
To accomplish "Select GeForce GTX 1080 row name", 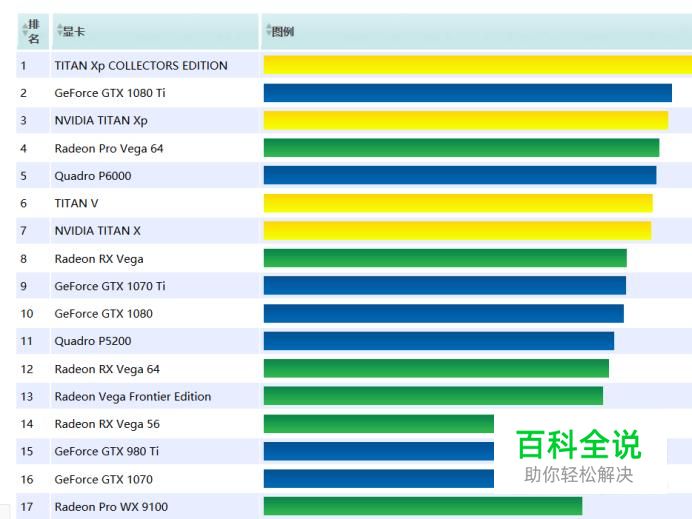I will (x=104, y=314).
